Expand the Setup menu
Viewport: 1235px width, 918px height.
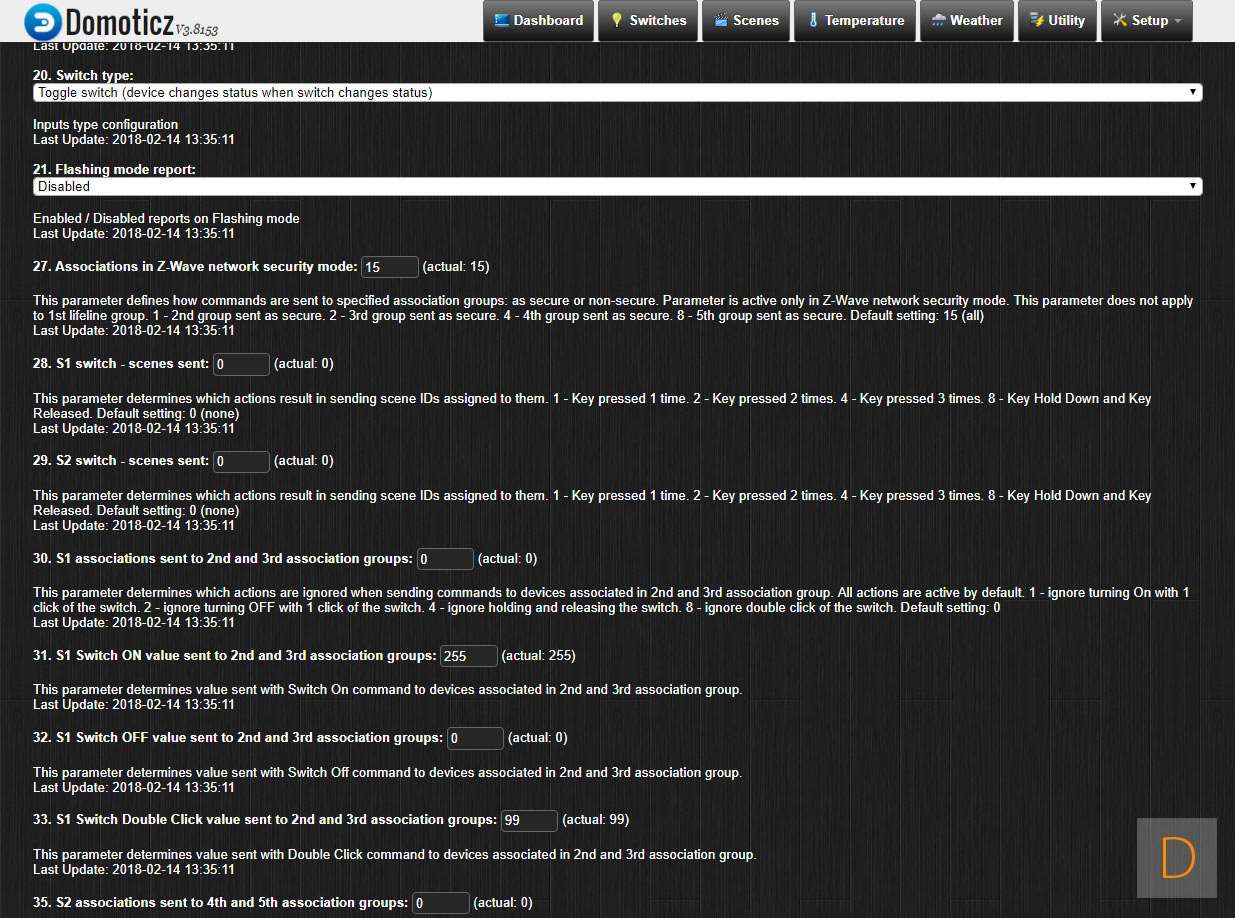[1146, 20]
